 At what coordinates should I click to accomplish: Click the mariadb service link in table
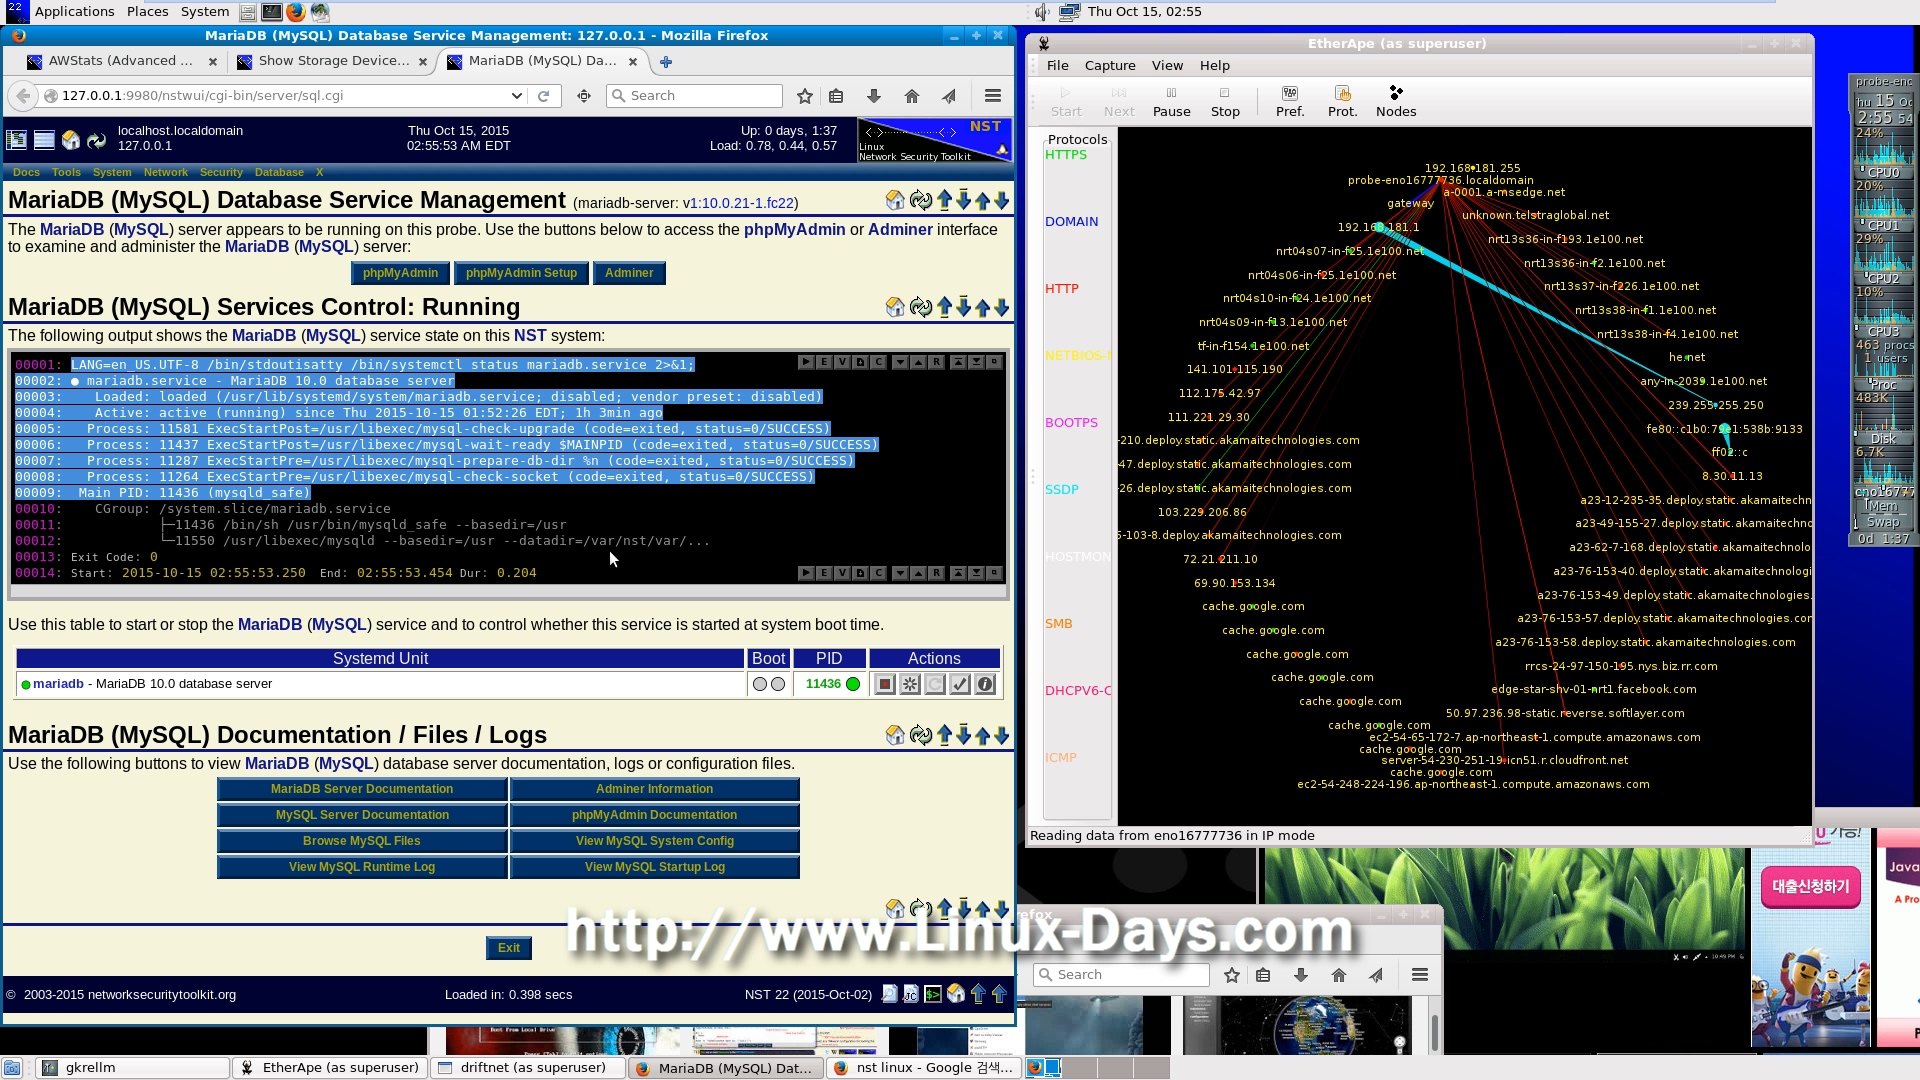(58, 684)
